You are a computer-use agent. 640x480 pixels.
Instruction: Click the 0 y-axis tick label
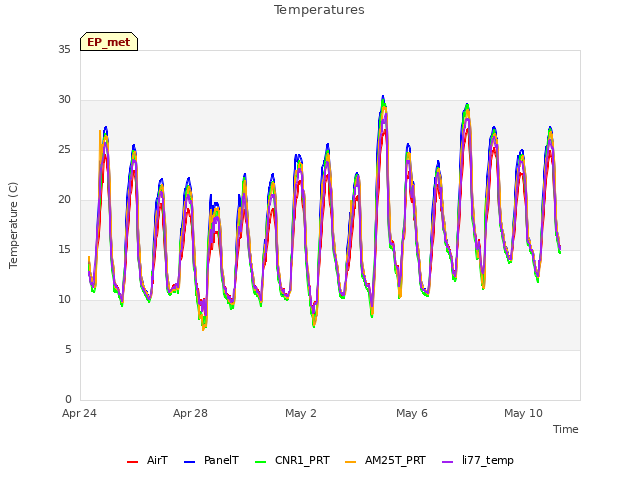point(68,400)
